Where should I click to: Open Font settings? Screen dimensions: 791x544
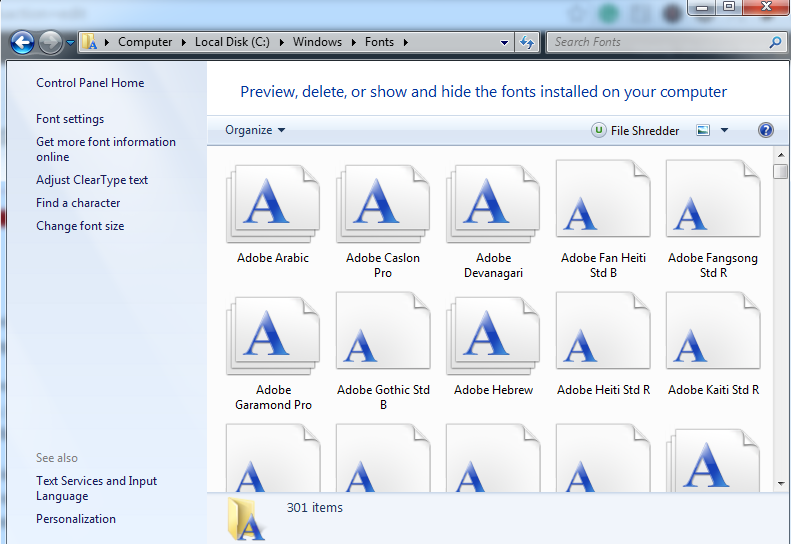[x=70, y=119]
